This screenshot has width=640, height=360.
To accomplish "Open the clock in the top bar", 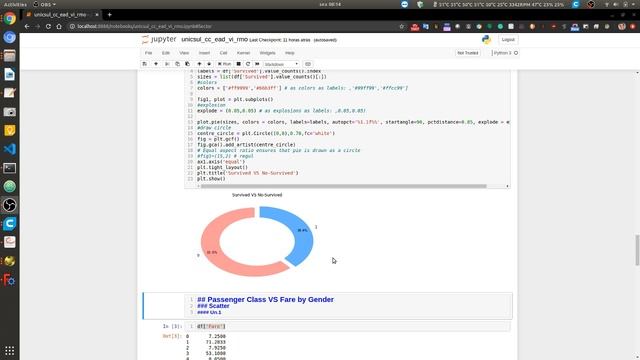I will [330, 4].
